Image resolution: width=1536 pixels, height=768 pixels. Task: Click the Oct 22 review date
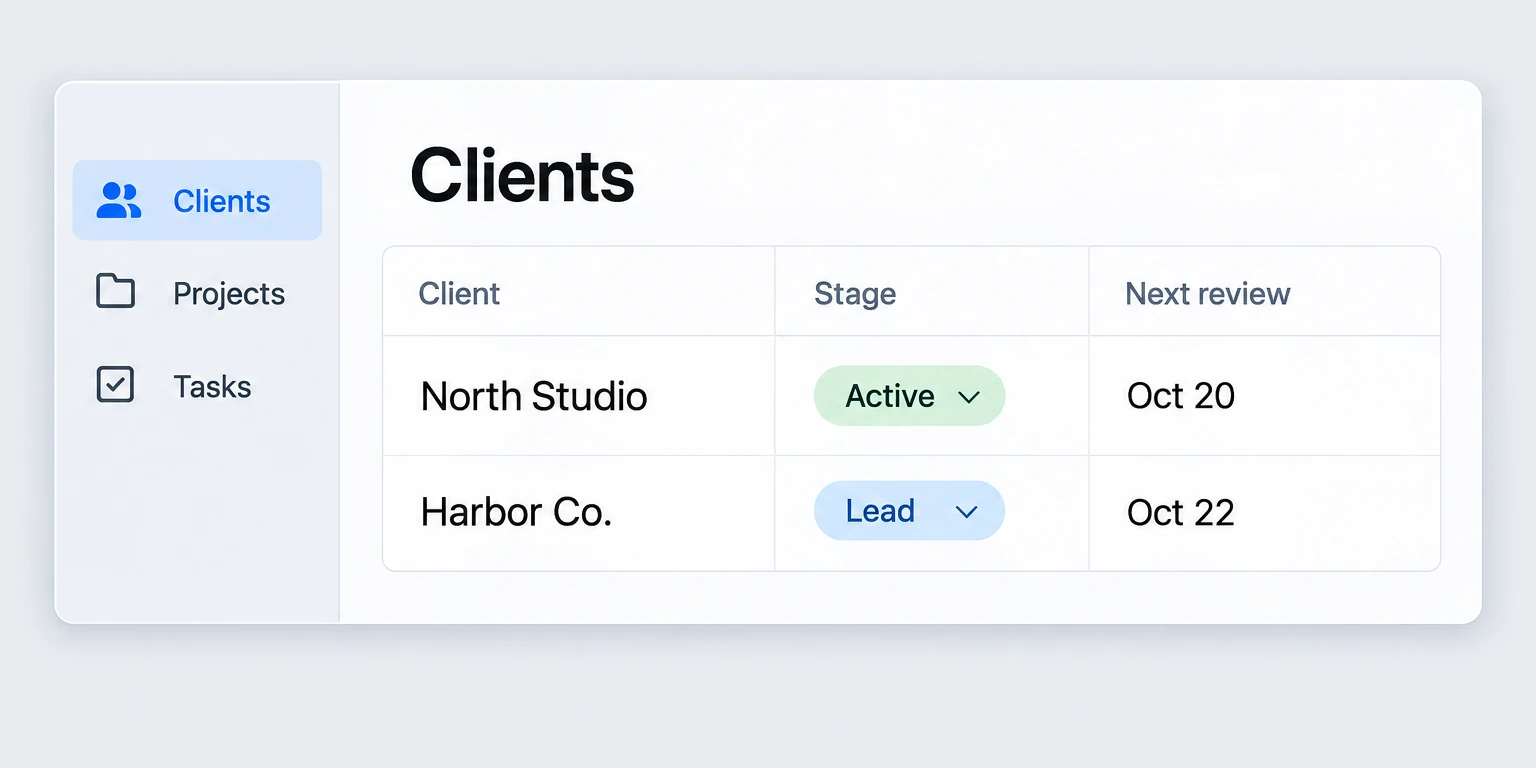pos(1181,512)
